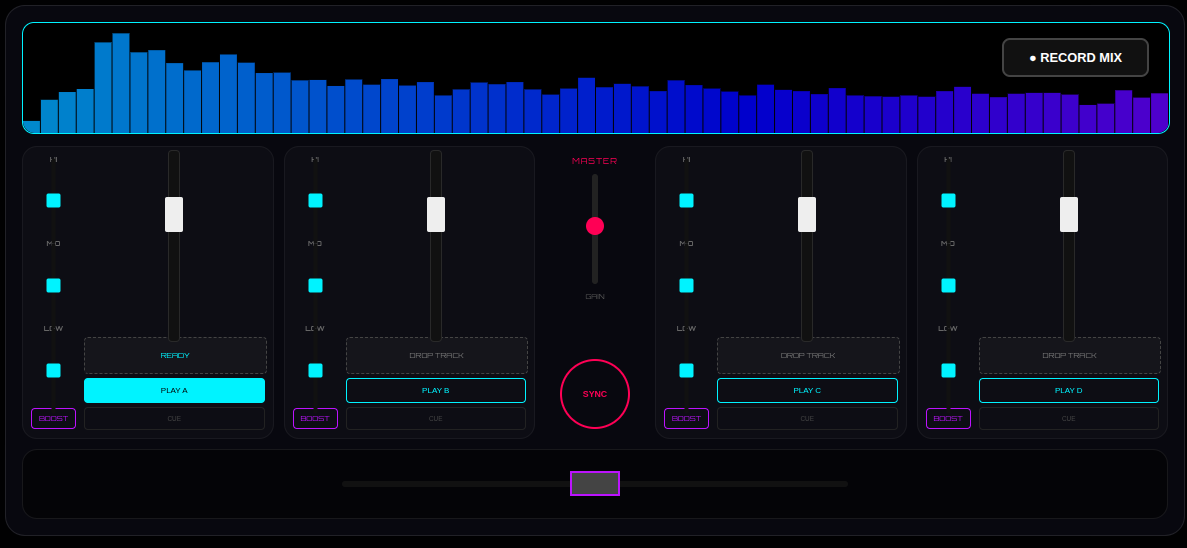Click the white volume fader above PLAY D
Image resolution: width=1187 pixels, height=548 pixels.
click(1069, 214)
